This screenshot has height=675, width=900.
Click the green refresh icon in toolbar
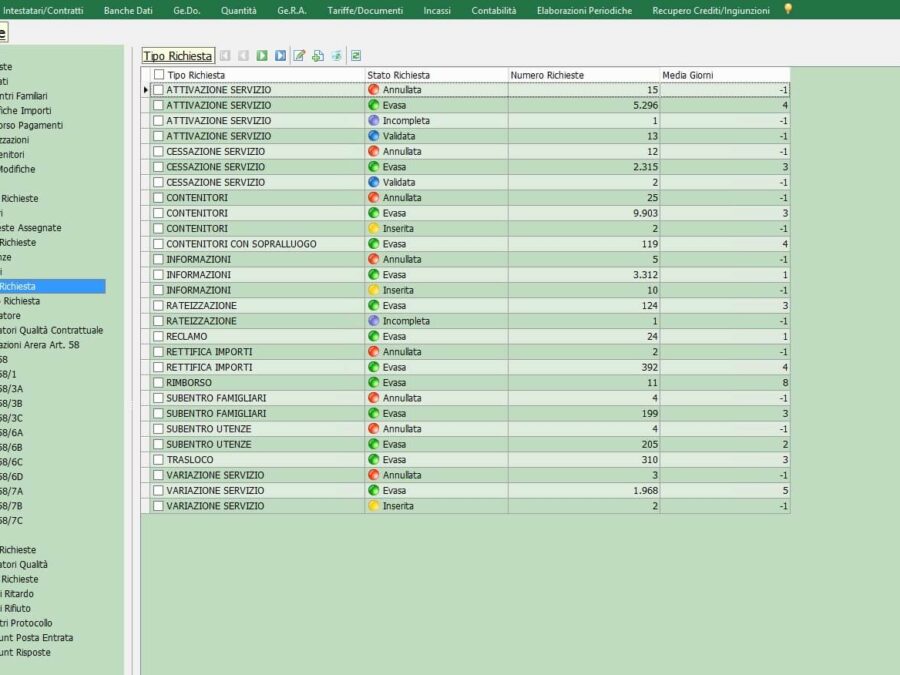[x=356, y=56]
